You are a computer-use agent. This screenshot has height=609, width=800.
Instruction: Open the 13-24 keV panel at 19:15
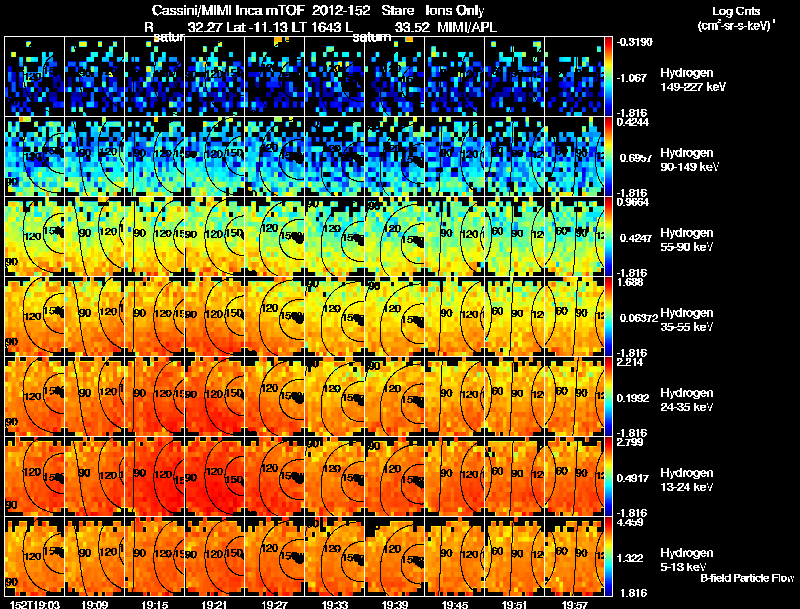(x=155, y=476)
